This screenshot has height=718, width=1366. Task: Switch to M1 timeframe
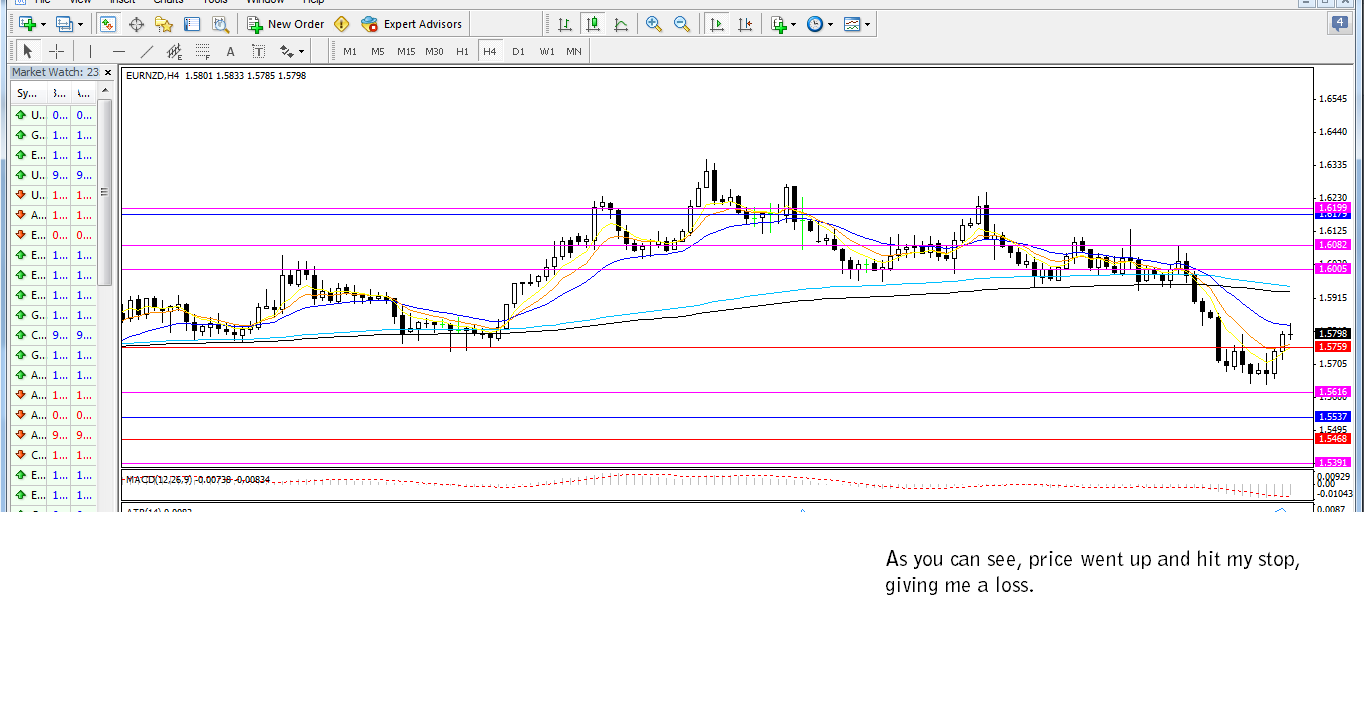[349, 51]
